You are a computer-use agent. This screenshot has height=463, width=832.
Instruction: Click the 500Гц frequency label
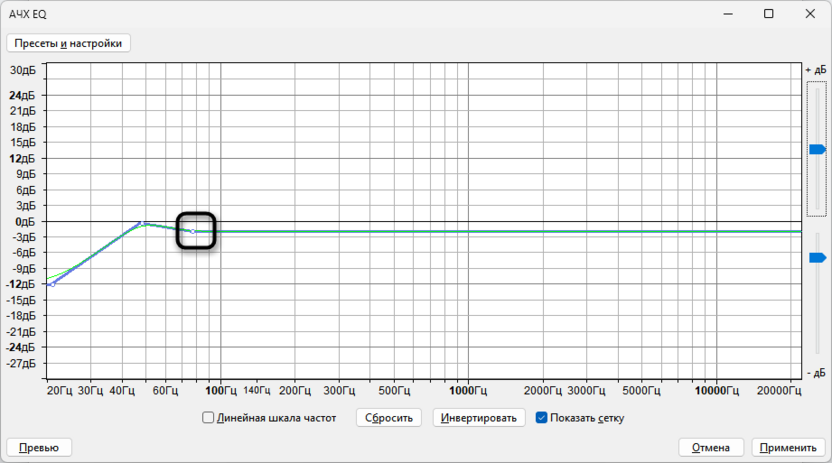click(x=394, y=391)
